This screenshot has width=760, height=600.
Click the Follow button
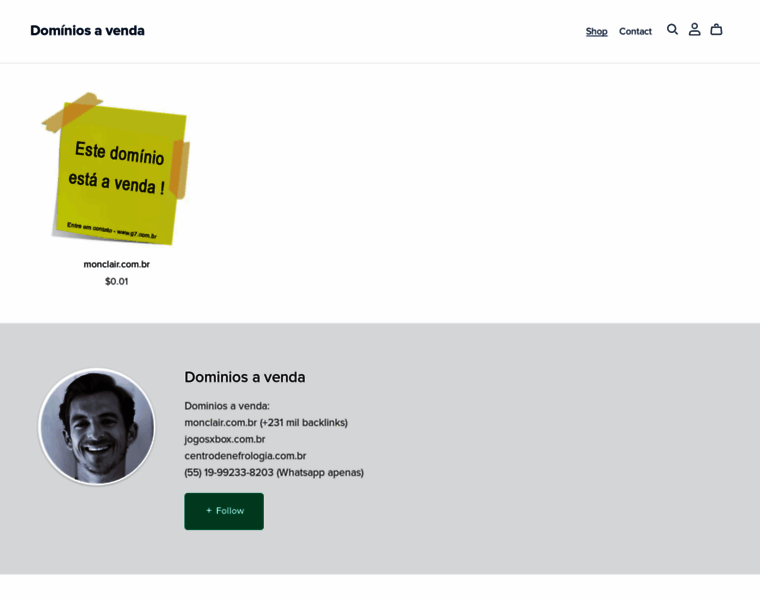224,511
